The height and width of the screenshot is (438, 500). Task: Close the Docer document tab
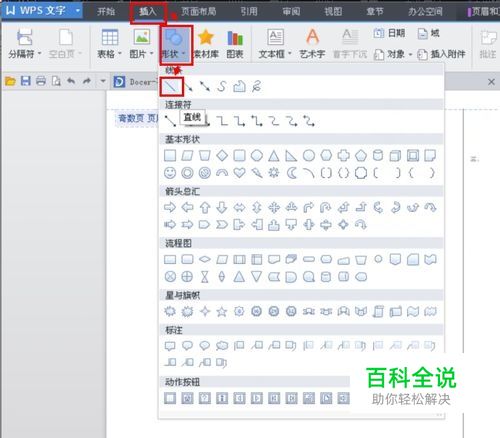(x=491, y=82)
